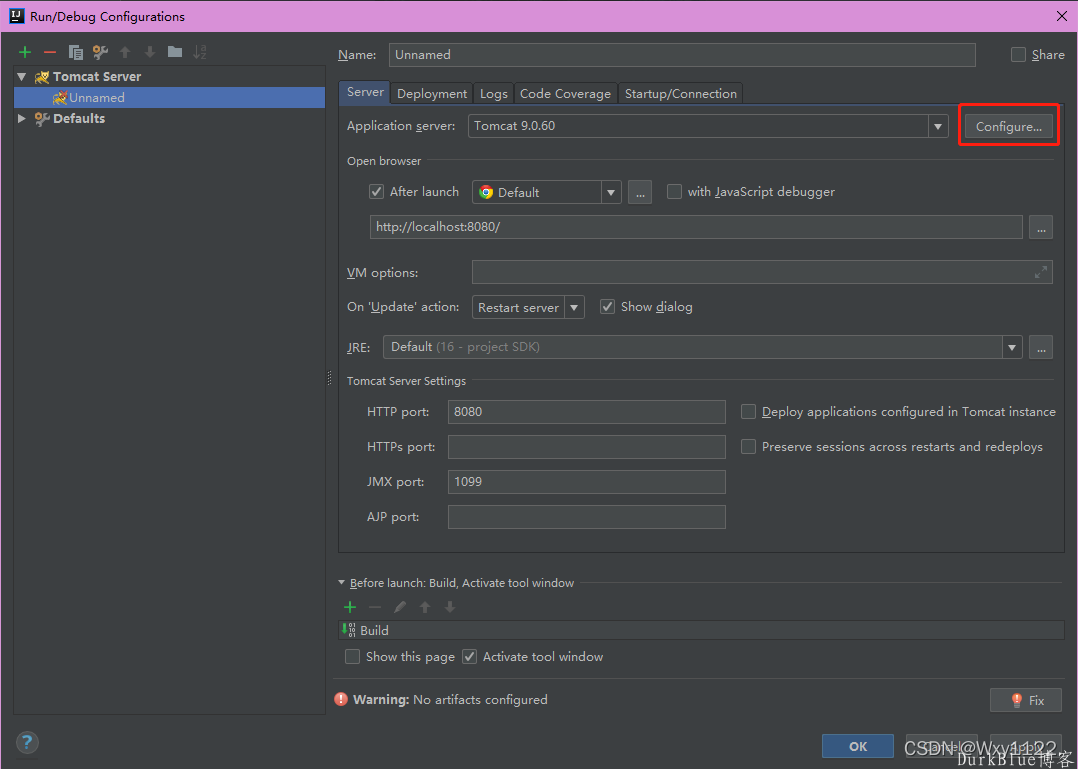The width and height of the screenshot is (1078, 769).
Task: Click the JMX port field
Action: tap(586, 482)
